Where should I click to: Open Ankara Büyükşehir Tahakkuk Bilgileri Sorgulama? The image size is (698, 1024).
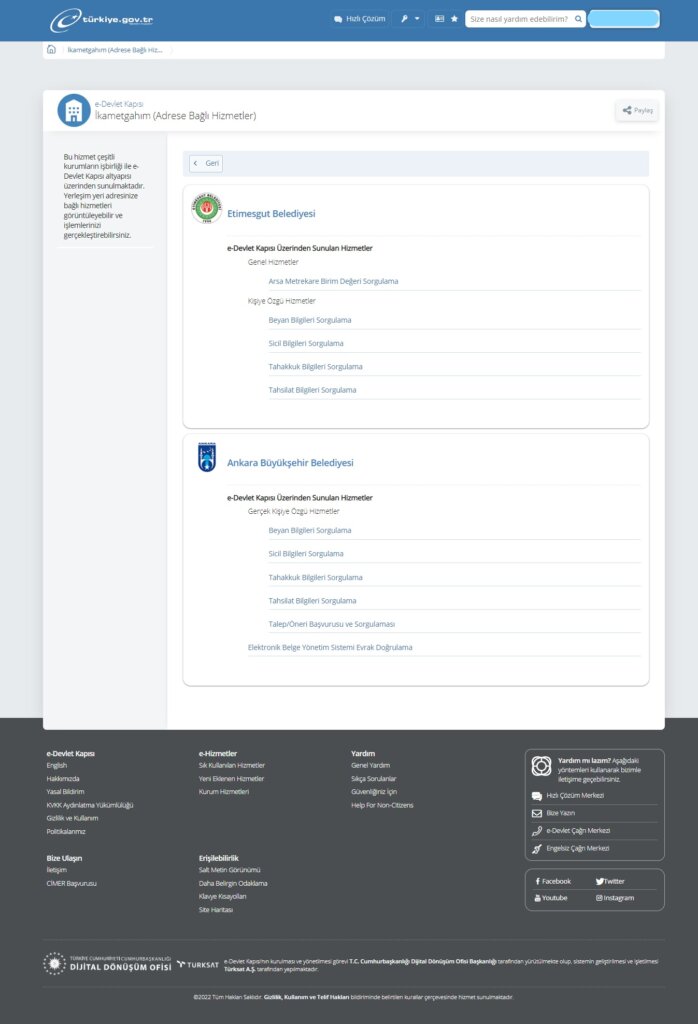click(315, 577)
